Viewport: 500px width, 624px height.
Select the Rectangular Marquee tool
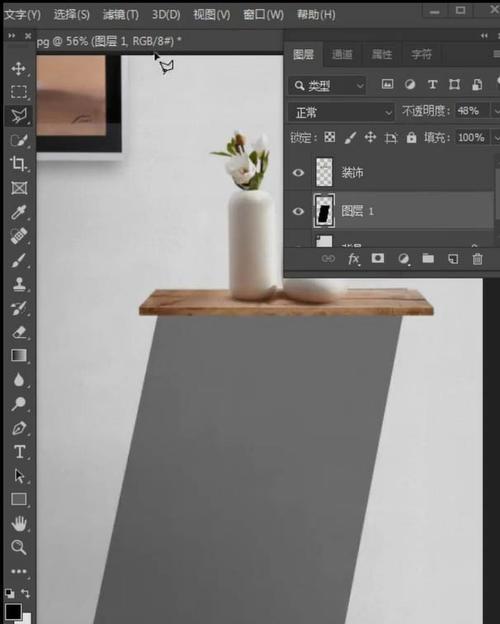tap(18, 92)
